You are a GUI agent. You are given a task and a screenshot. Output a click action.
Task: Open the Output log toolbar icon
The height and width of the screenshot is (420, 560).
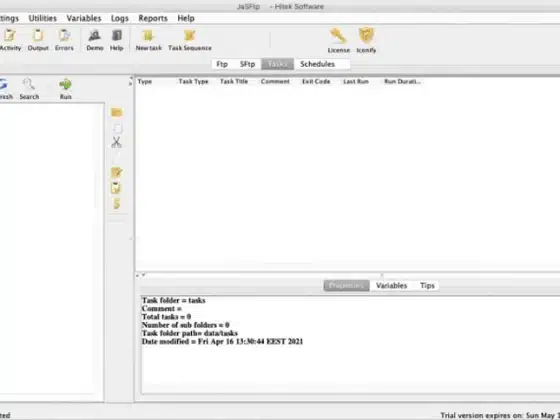point(38,40)
